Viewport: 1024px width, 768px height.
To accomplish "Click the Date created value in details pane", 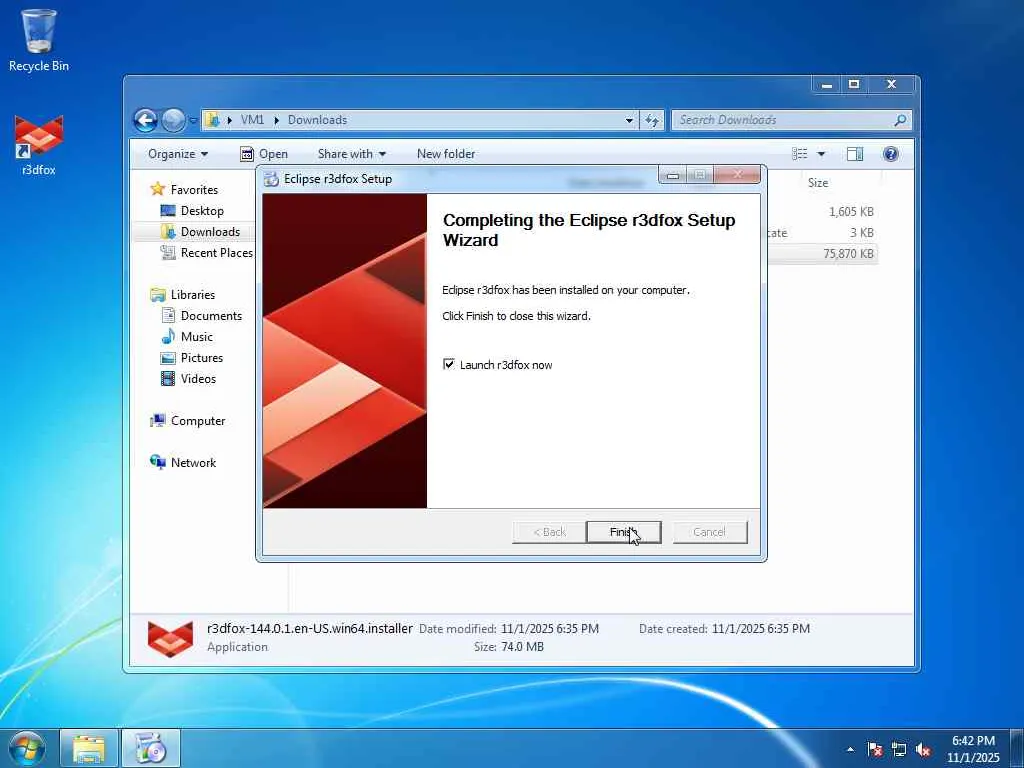I will tap(760, 628).
